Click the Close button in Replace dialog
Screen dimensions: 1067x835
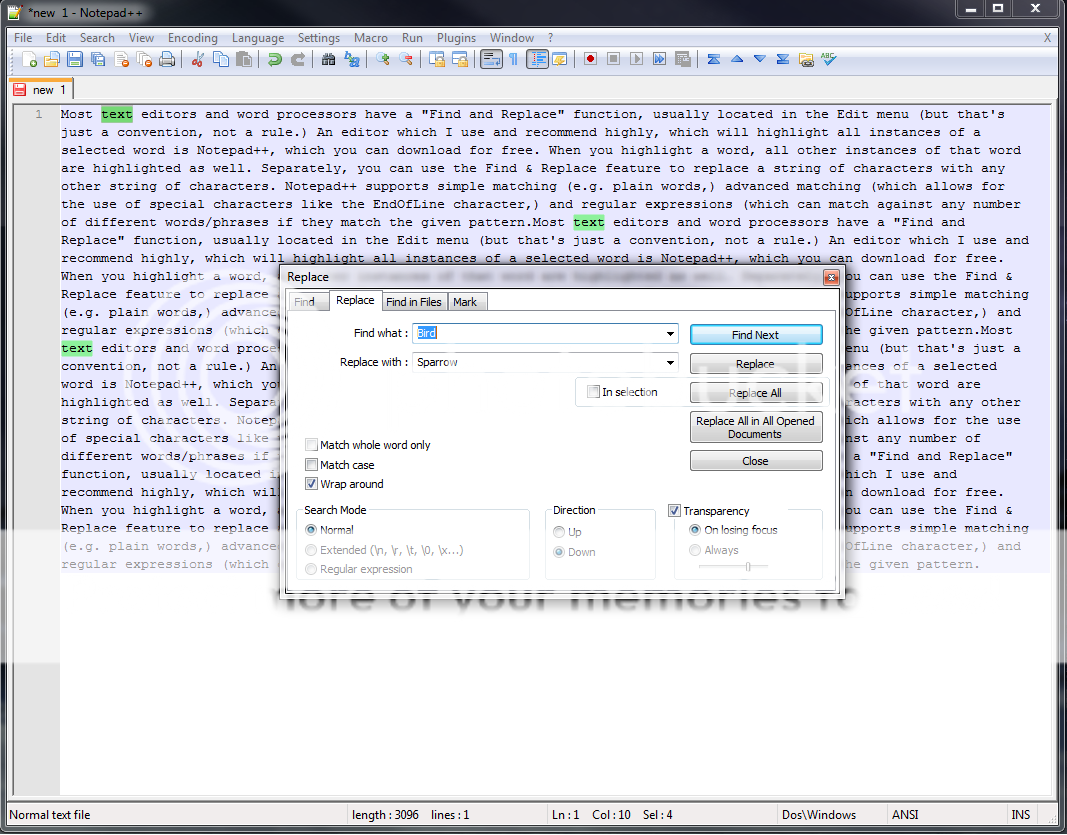(756, 461)
